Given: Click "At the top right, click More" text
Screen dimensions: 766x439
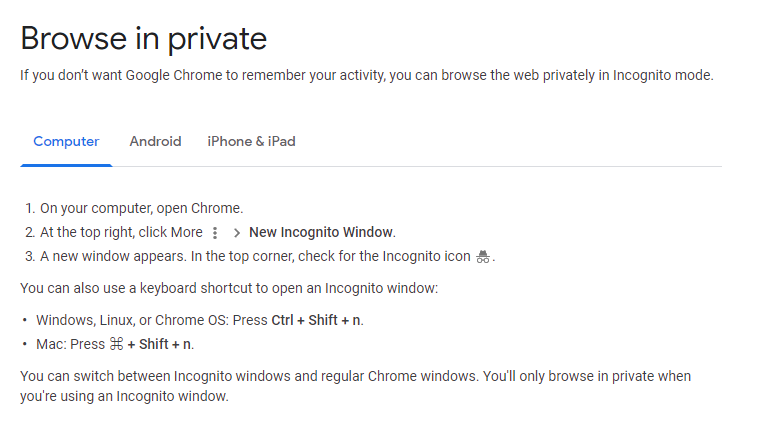Looking at the screenshot, I should click(121, 232).
